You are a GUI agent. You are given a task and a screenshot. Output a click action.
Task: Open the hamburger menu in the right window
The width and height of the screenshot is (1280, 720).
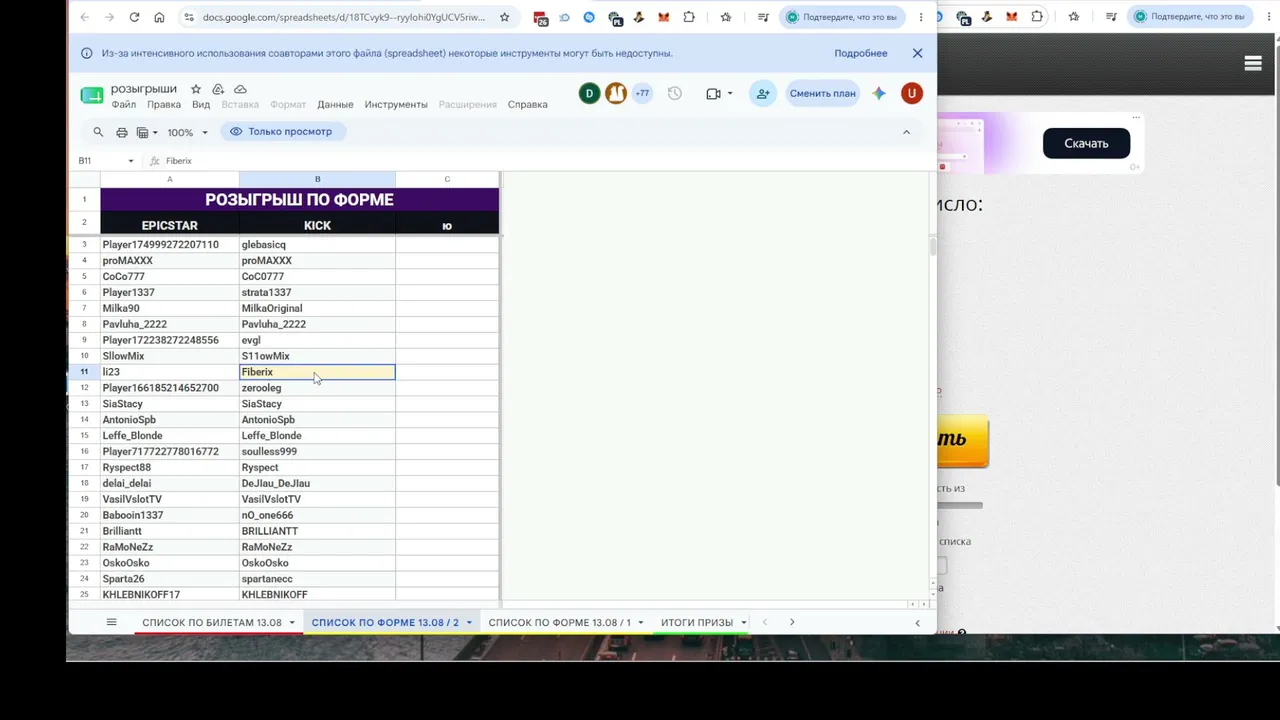pos(1253,63)
